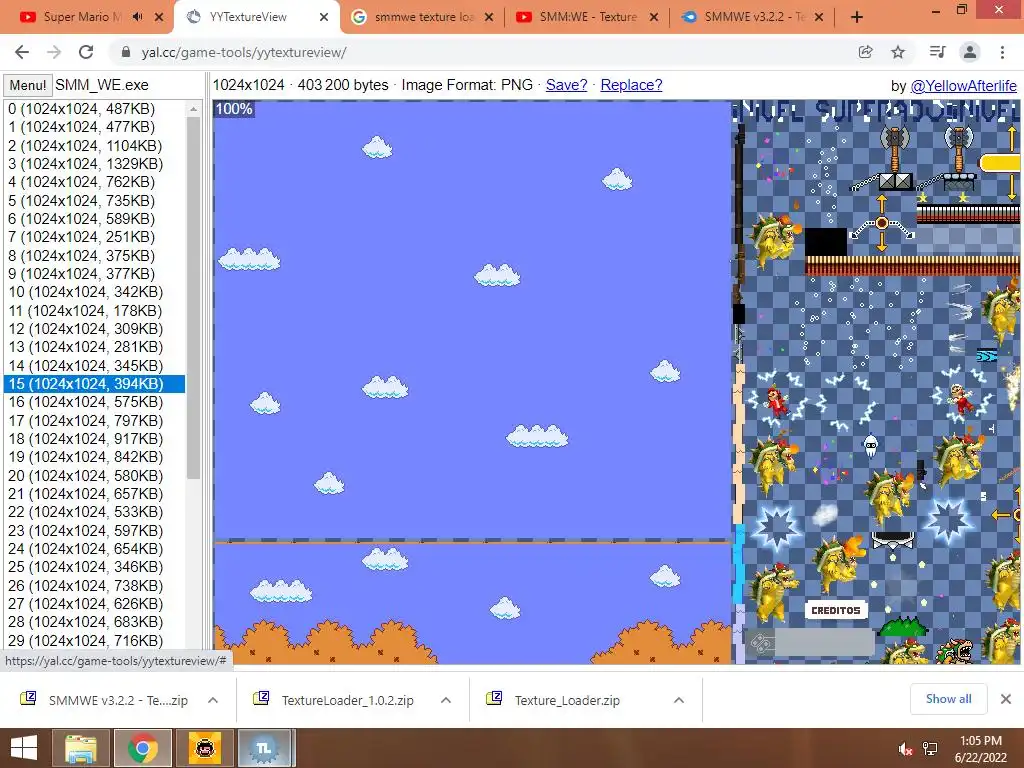1024x768 pixels.
Task: Click the texture list scroll-up arrow
Action: pos(193,109)
